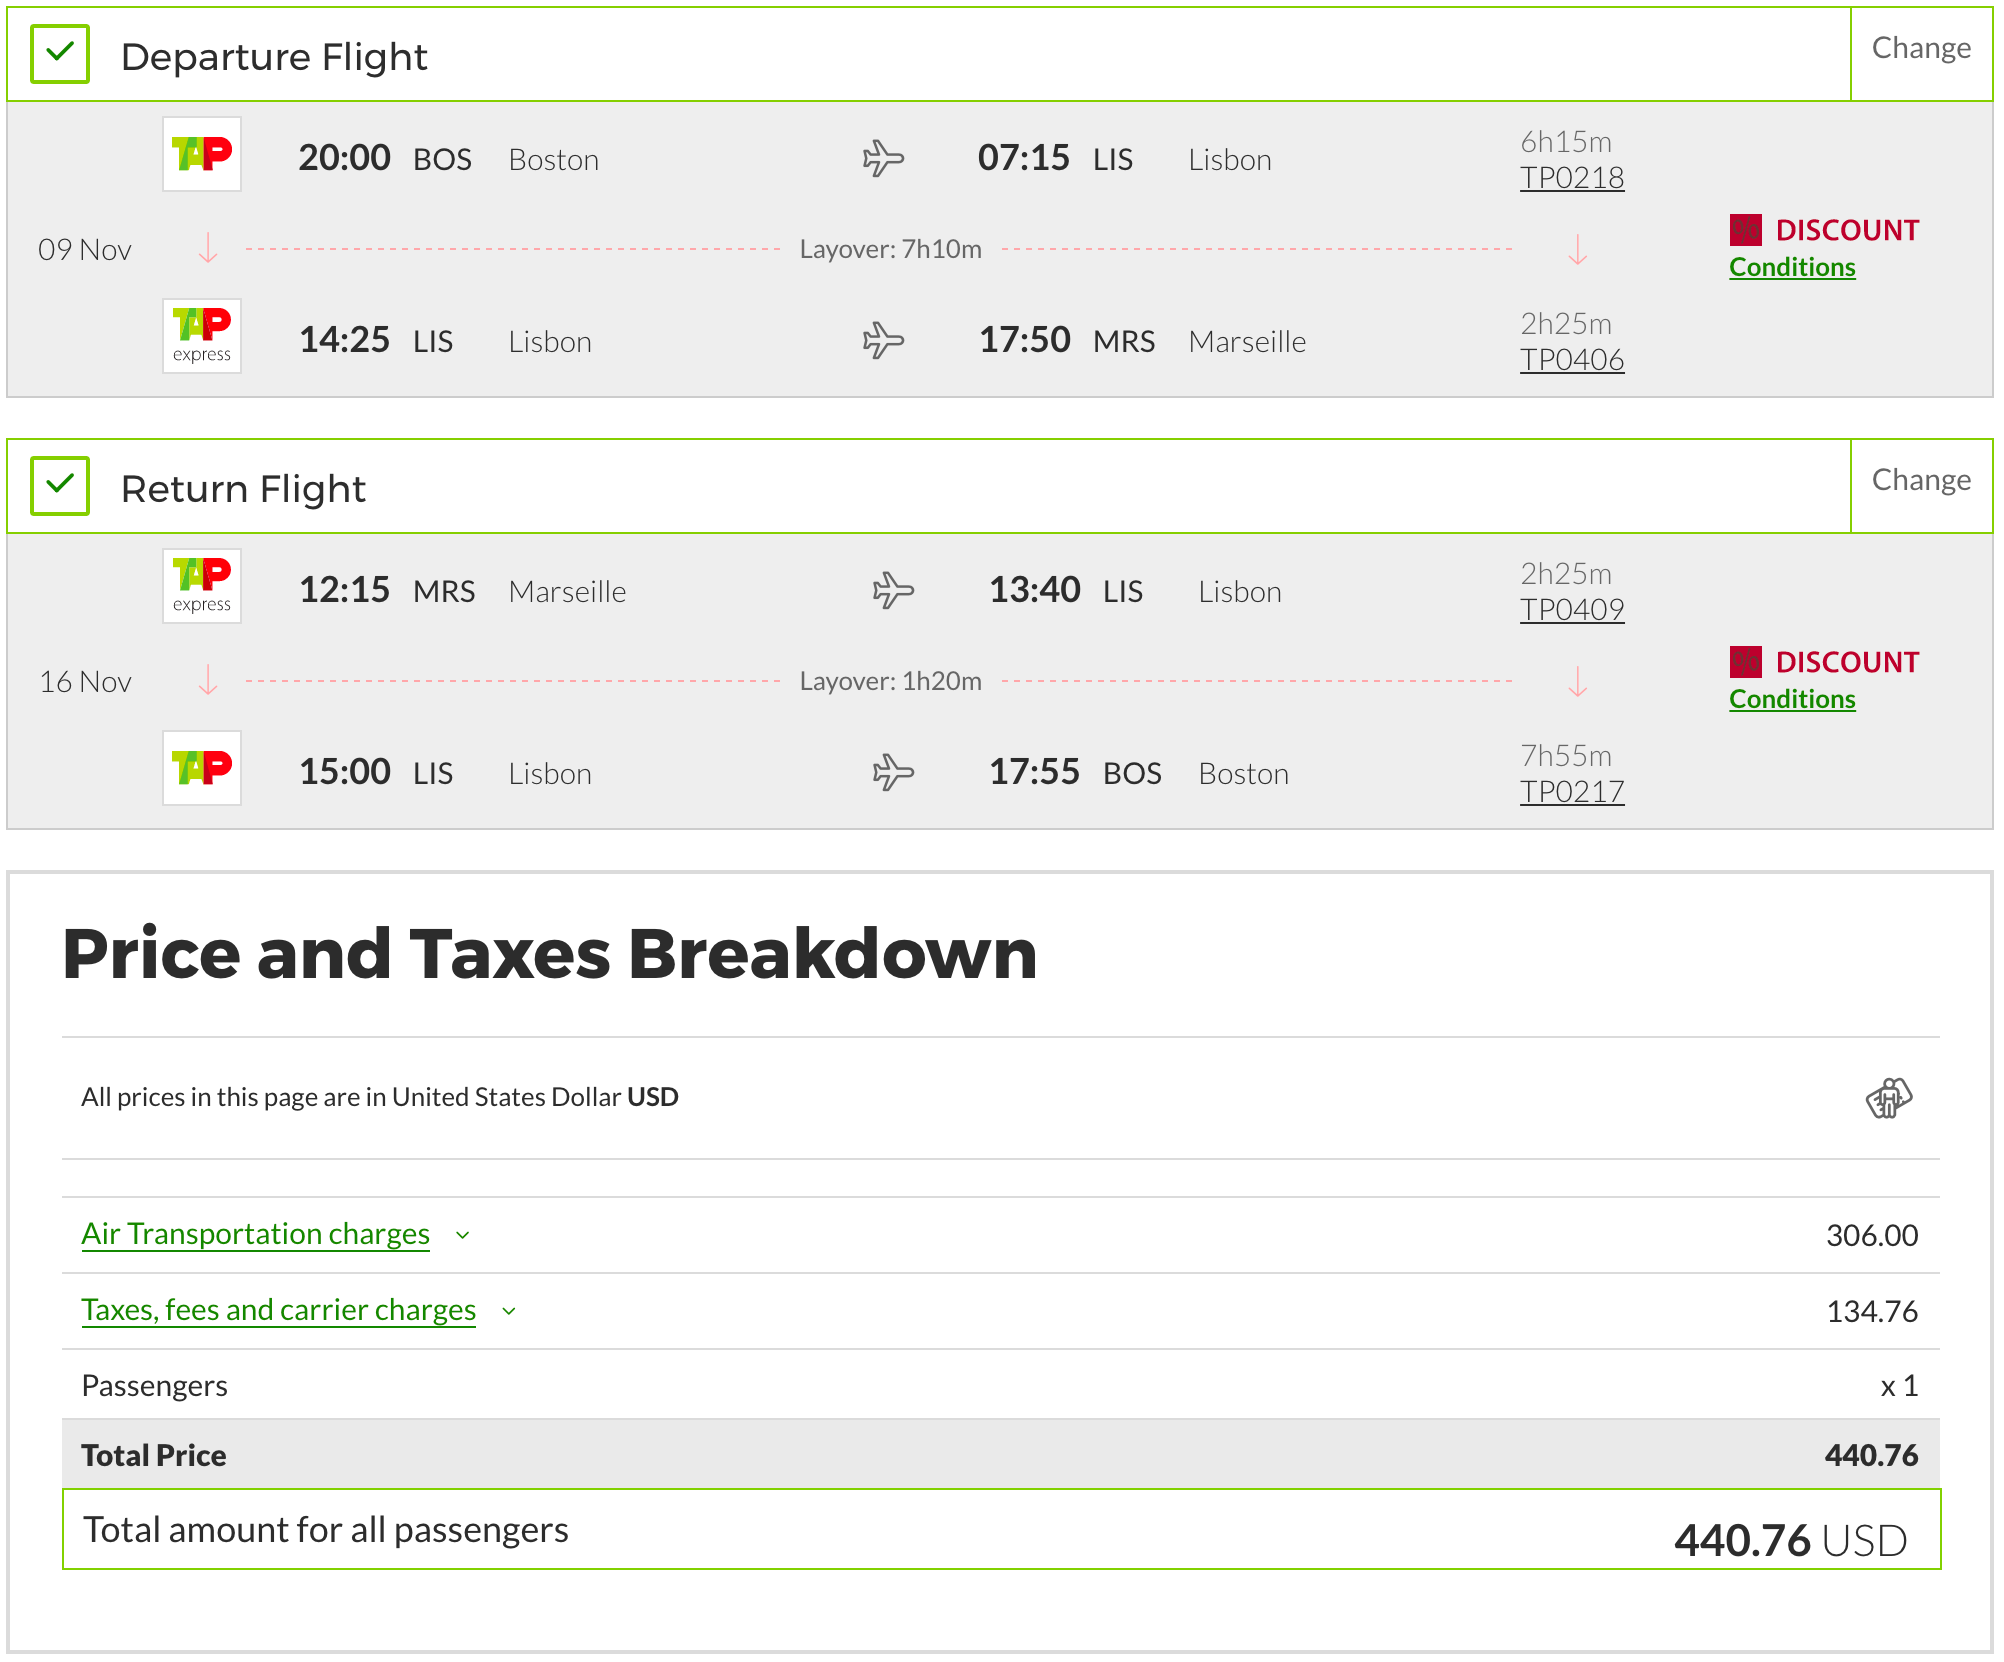The width and height of the screenshot is (2004, 1662).
Task: Click TAP express logo for Marseille-Lisbon flight
Action: coord(202,586)
